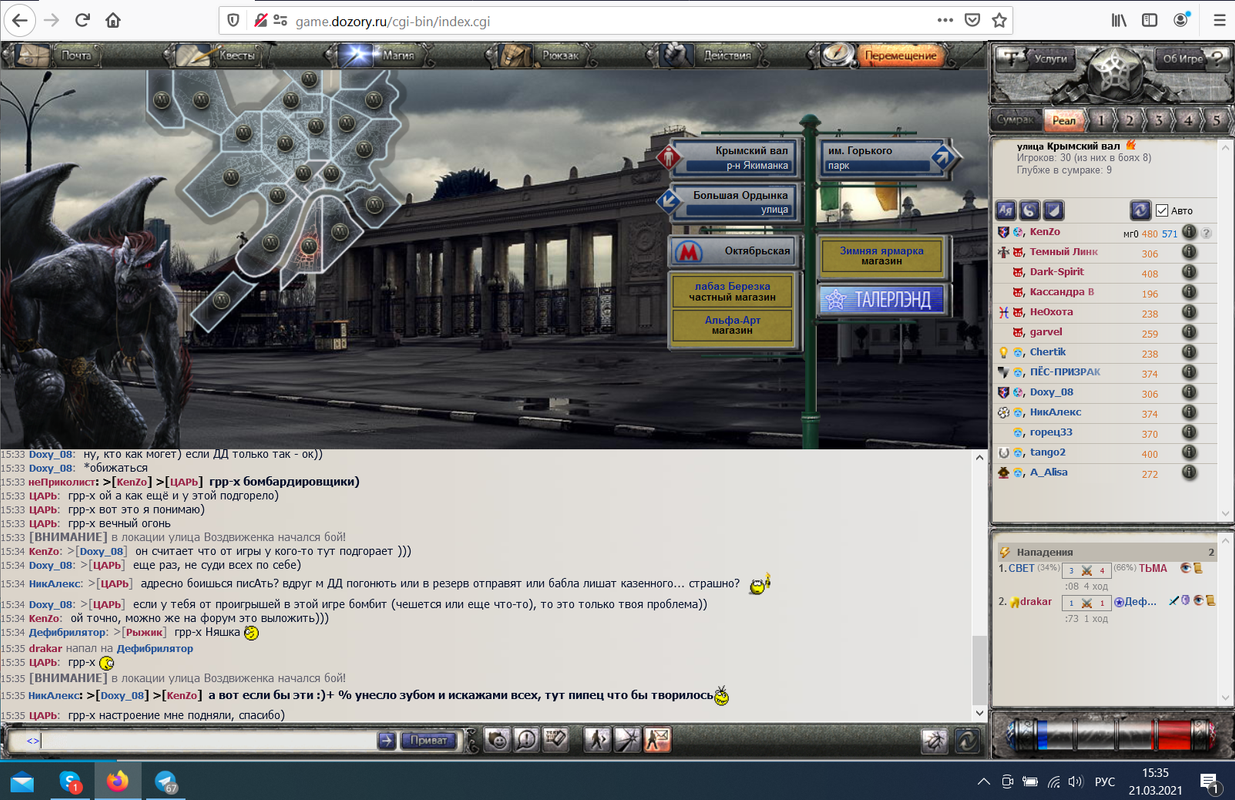The height and width of the screenshot is (800, 1235).
Task: Sort players with the shield icon
Action: (x=1054, y=210)
